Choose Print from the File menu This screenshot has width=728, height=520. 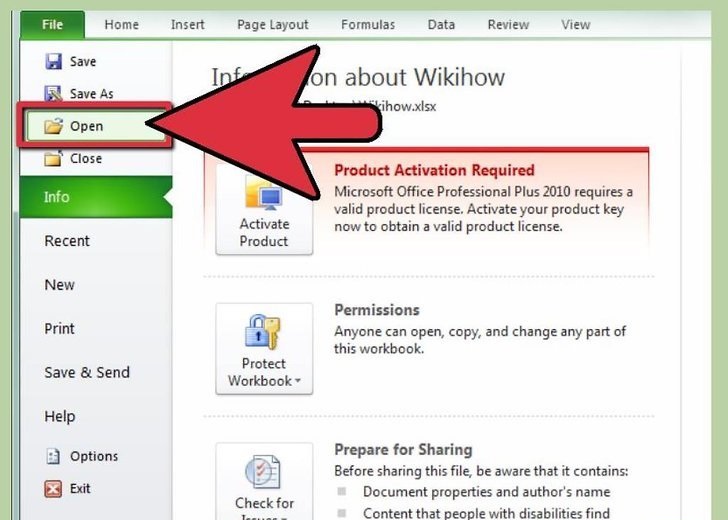[x=59, y=329]
